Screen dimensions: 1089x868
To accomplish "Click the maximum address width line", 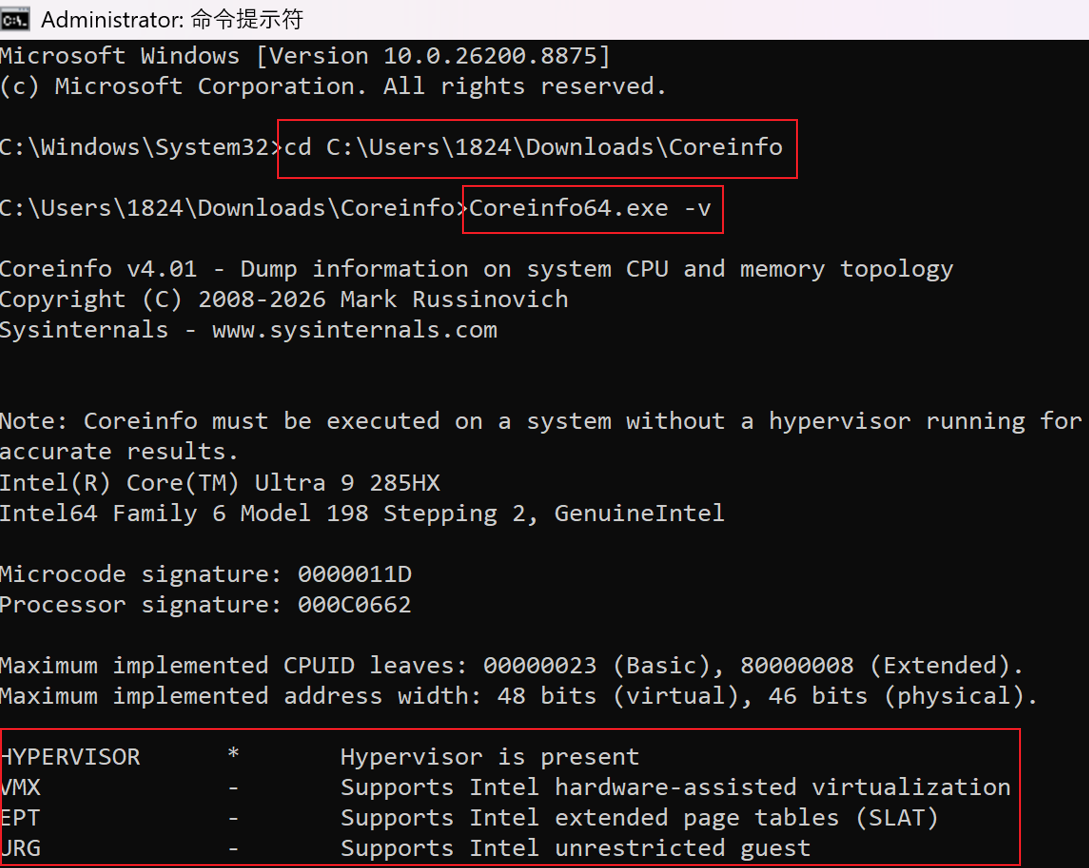I will pyautogui.click(x=519, y=696).
